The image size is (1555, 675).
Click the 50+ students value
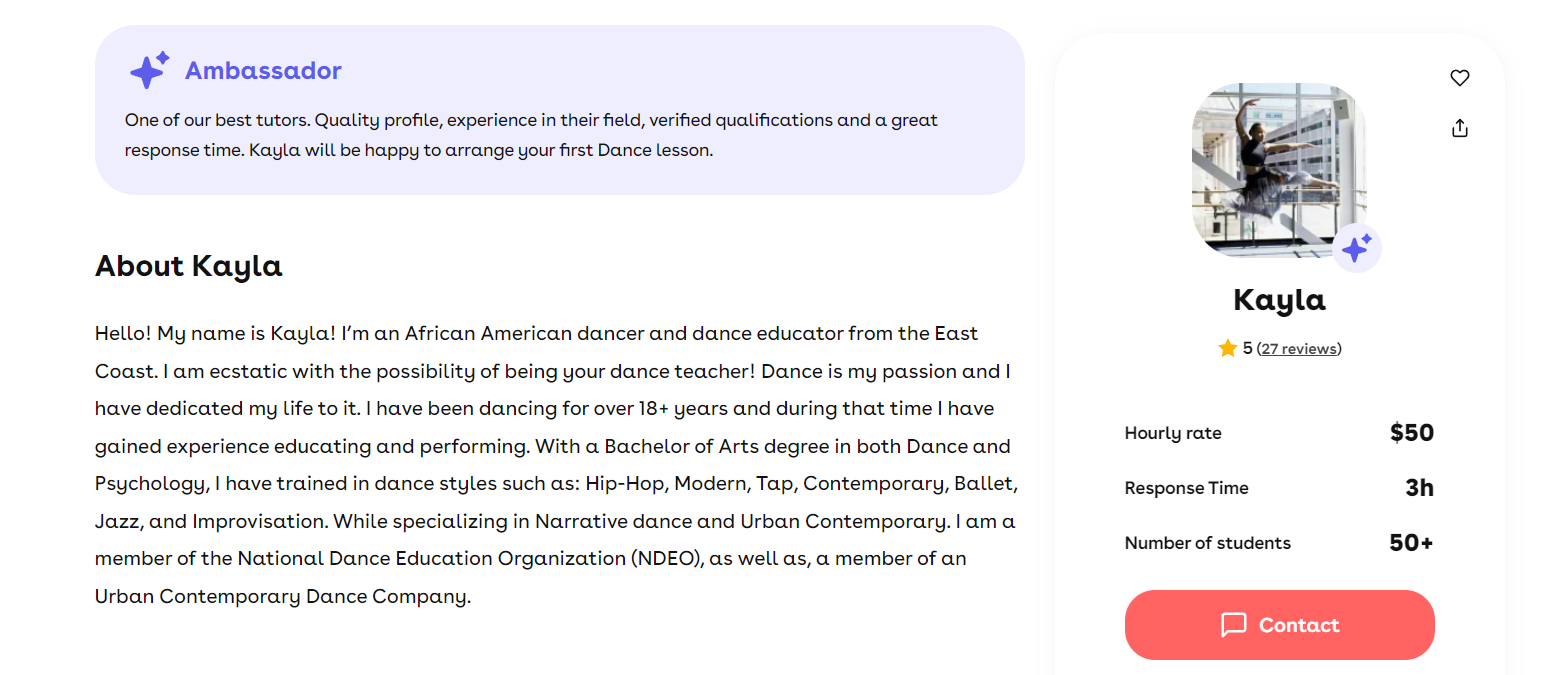(x=1411, y=543)
